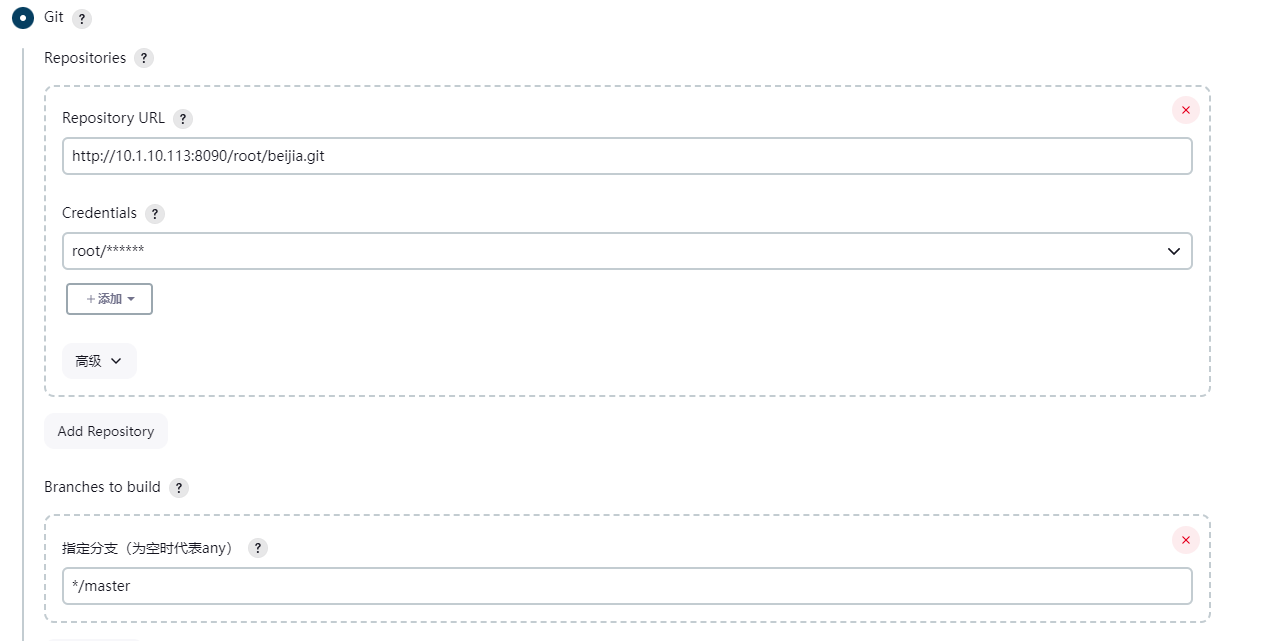
Task: Expand the 高级 advanced options
Action: (99, 361)
